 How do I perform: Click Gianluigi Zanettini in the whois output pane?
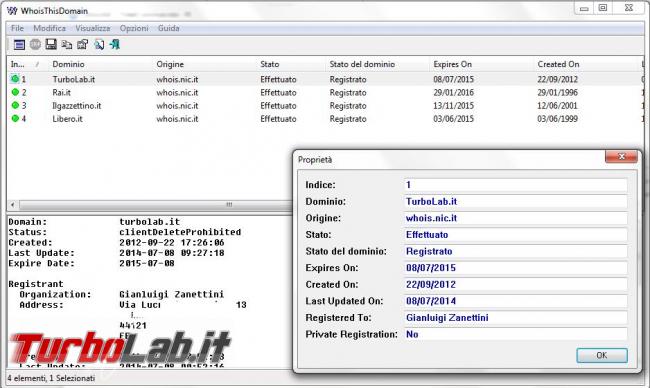(172, 294)
